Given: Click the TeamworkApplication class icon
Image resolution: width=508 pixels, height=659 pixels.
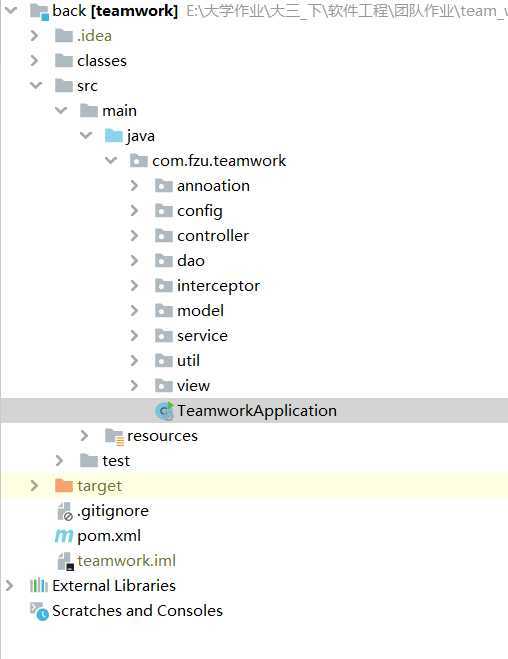Looking at the screenshot, I should [164, 411].
